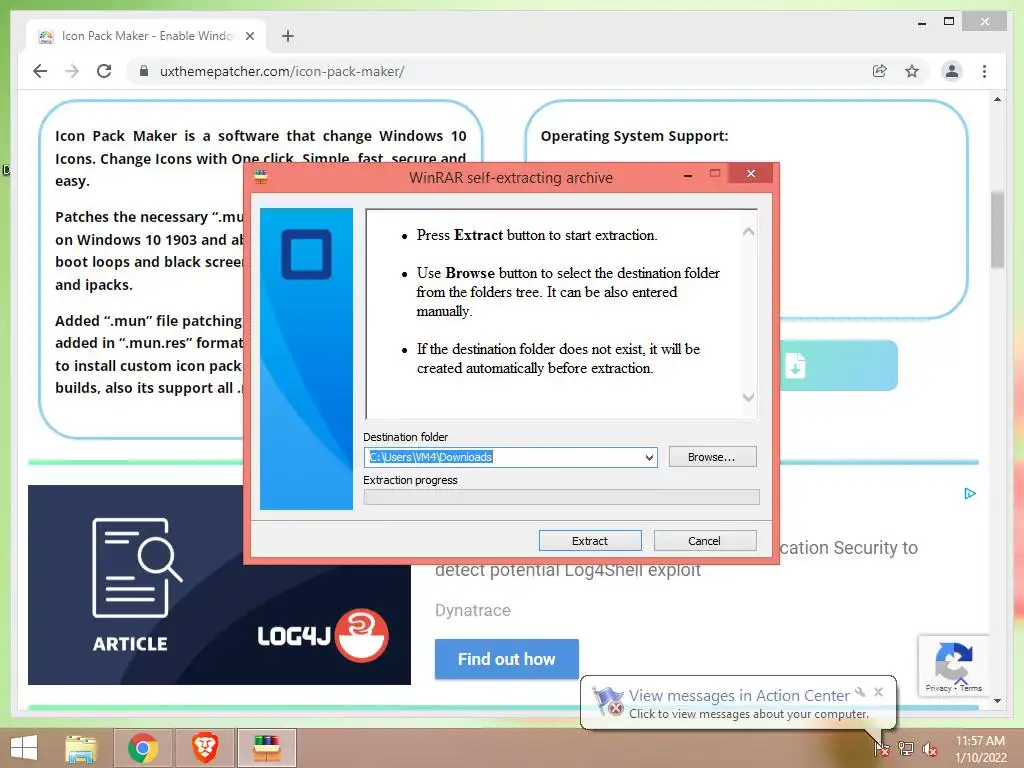Open File Explorer from taskbar

[x=81, y=748]
